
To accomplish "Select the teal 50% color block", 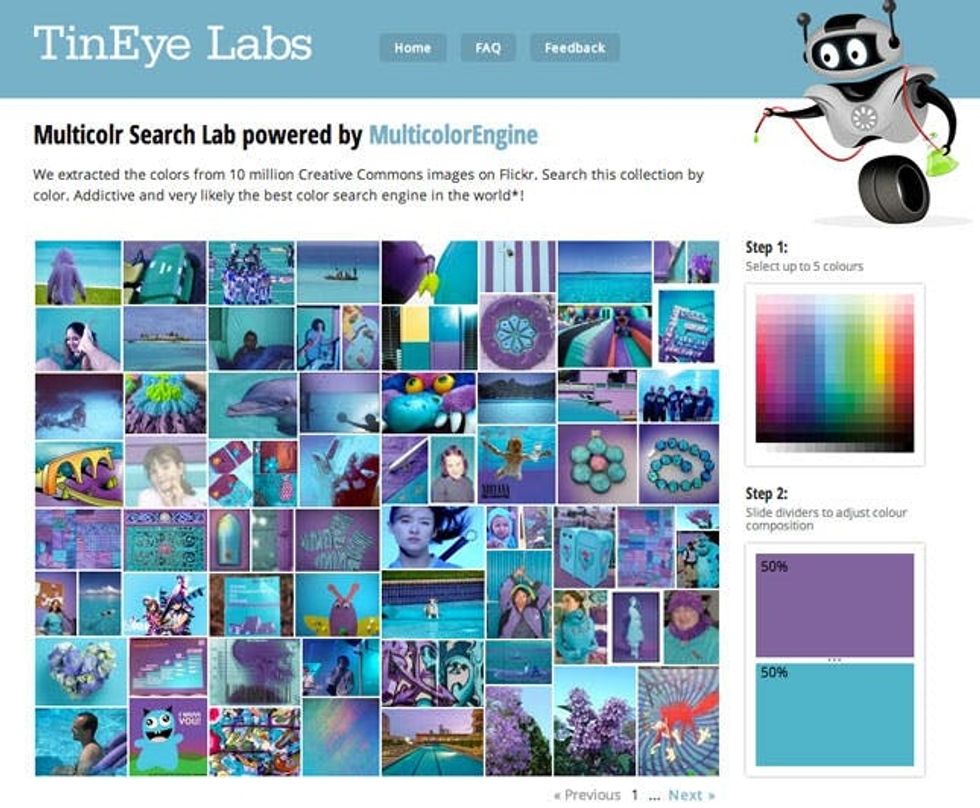I will [x=834, y=715].
